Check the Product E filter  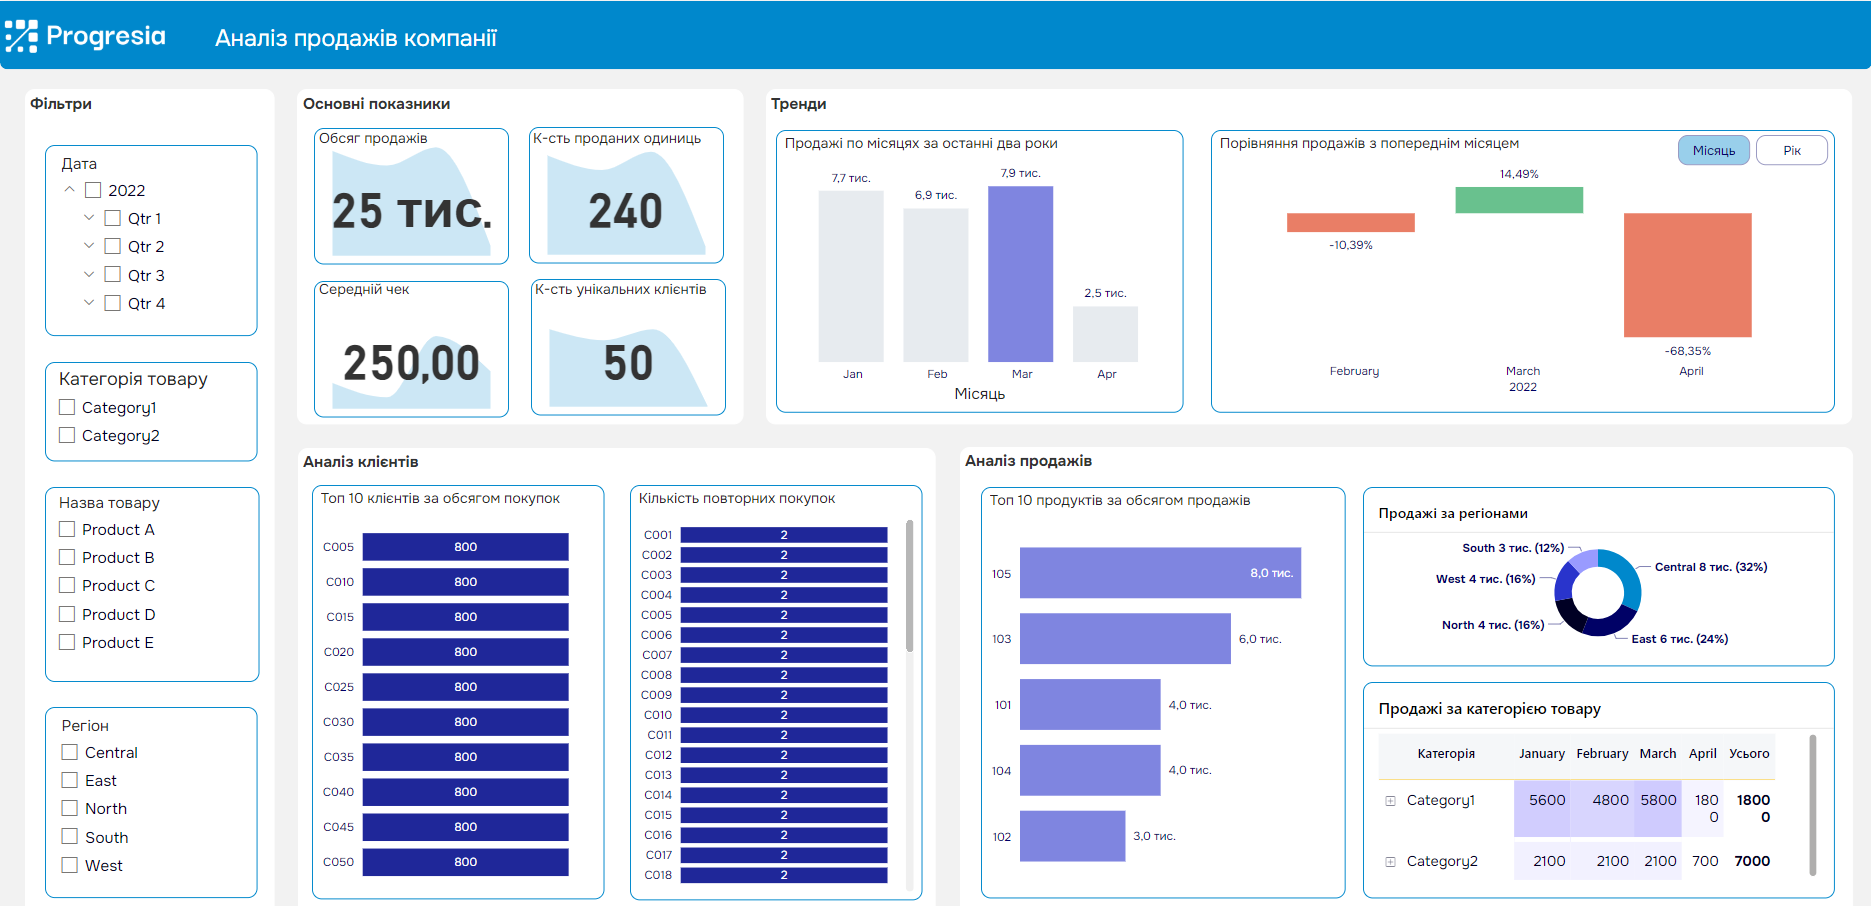point(67,642)
